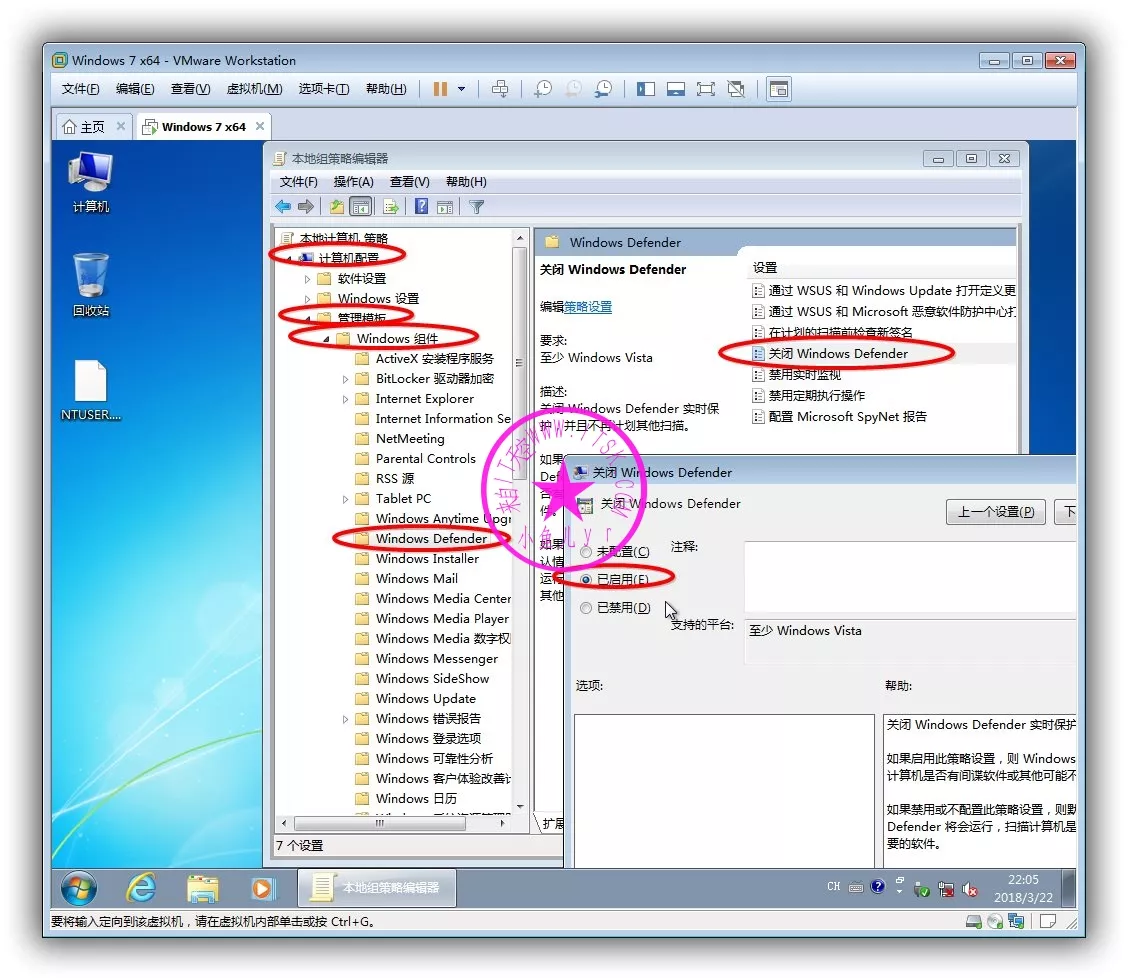Click the filter funnel icon in toolbar

pyautogui.click(x=477, y=207)
